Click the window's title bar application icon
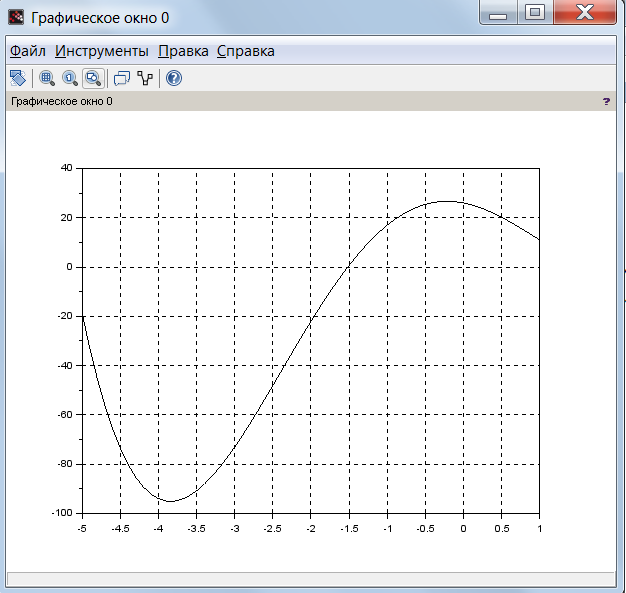This screenshot has width=626, height=593. 16,17
